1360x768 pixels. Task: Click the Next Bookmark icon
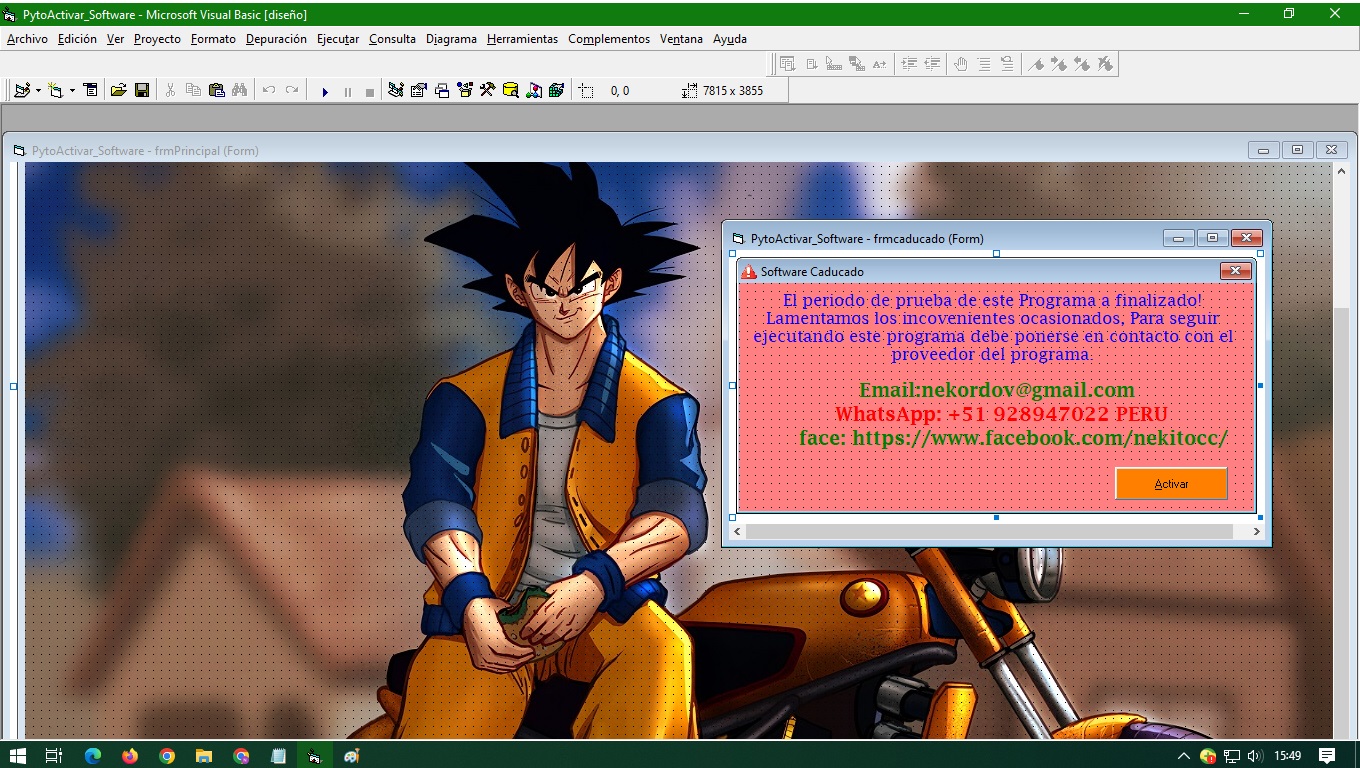click(x=1059, y=64)
